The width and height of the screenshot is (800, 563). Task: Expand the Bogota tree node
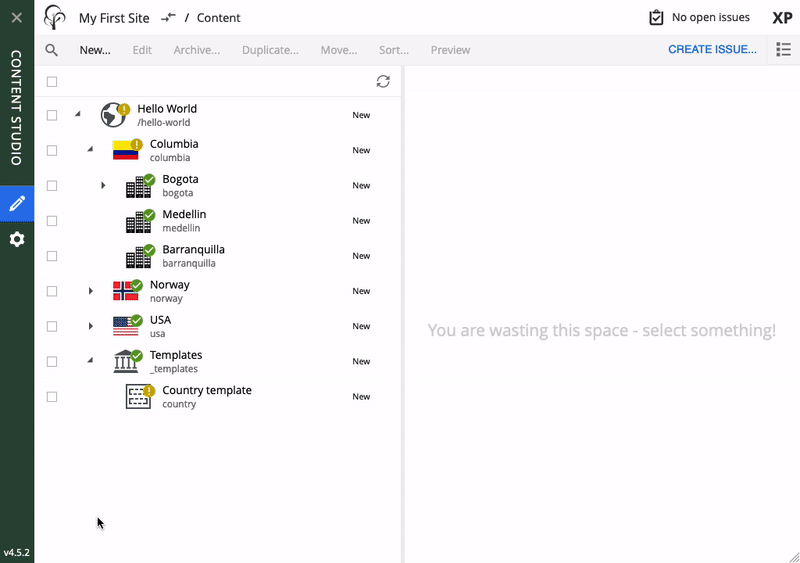point(103,185)
